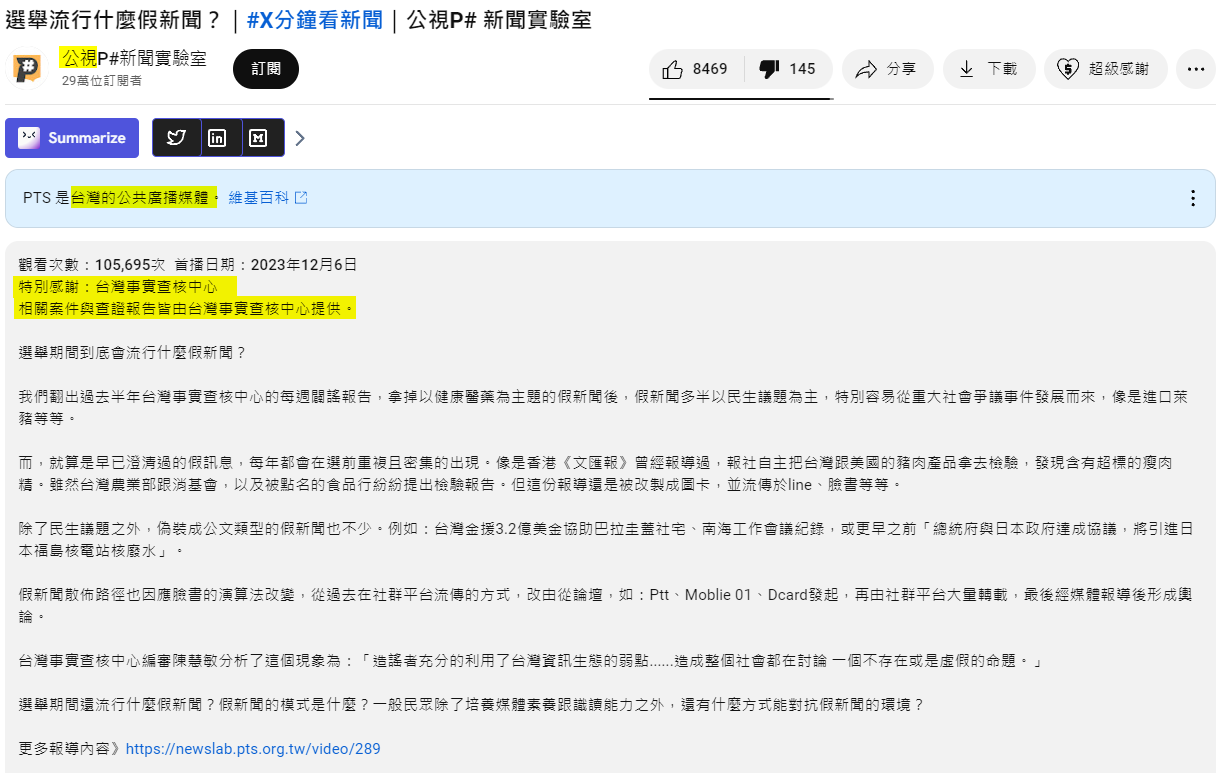
Task: Open the 維基百科 Wikipedia link
Action: coord(258,198)
